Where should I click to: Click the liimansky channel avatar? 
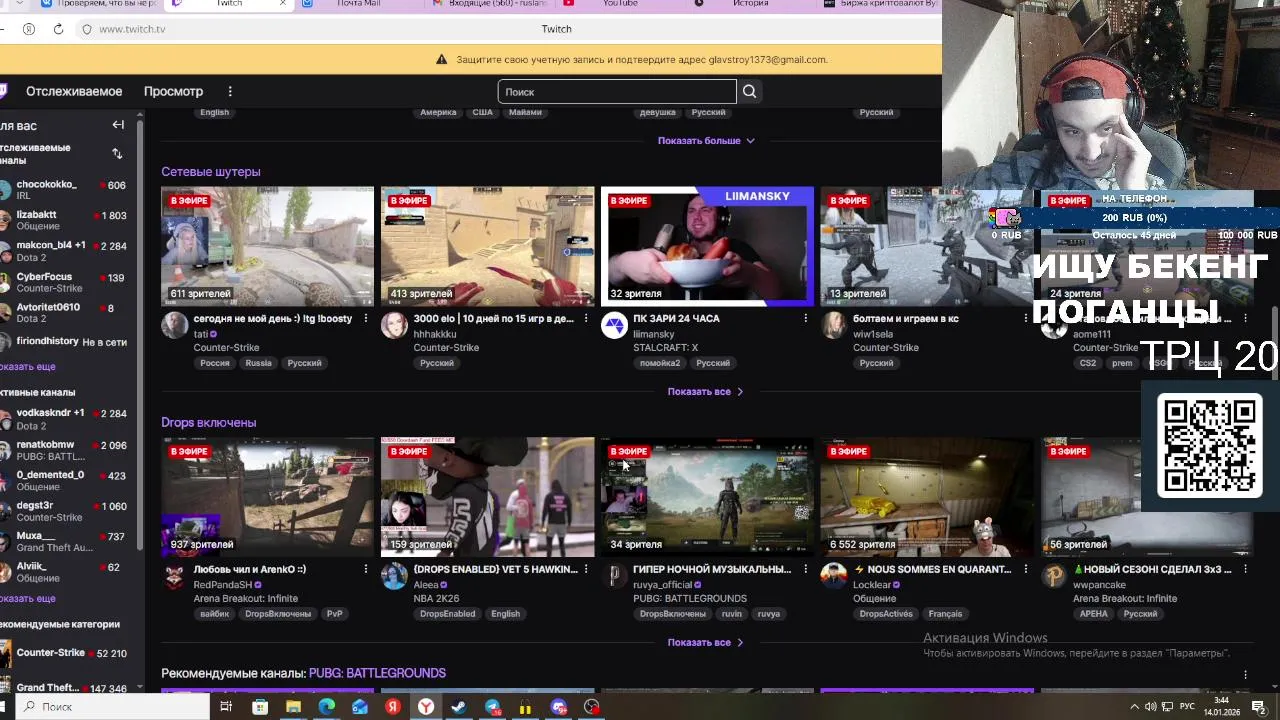[x=614, y=325]
